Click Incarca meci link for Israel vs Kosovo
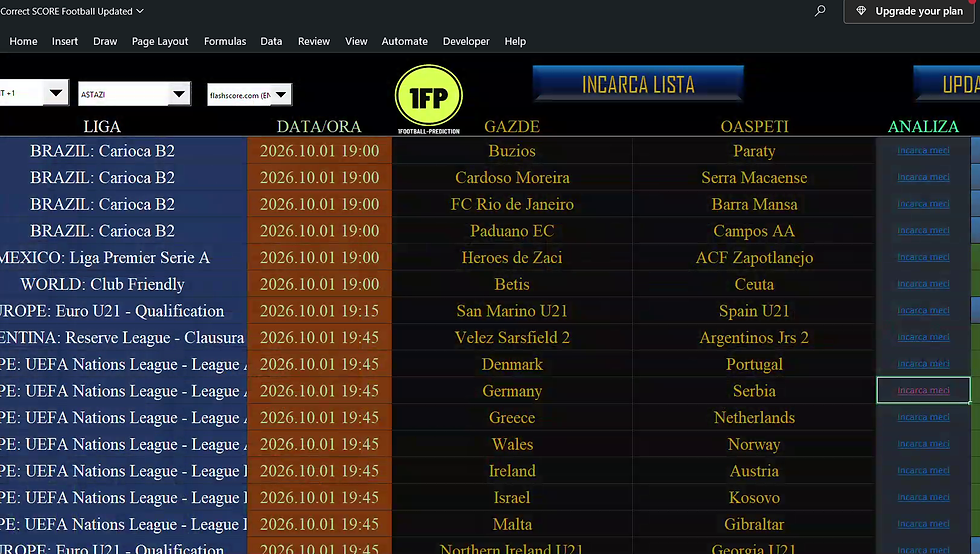The image size is (980, 554). (923, 497)
